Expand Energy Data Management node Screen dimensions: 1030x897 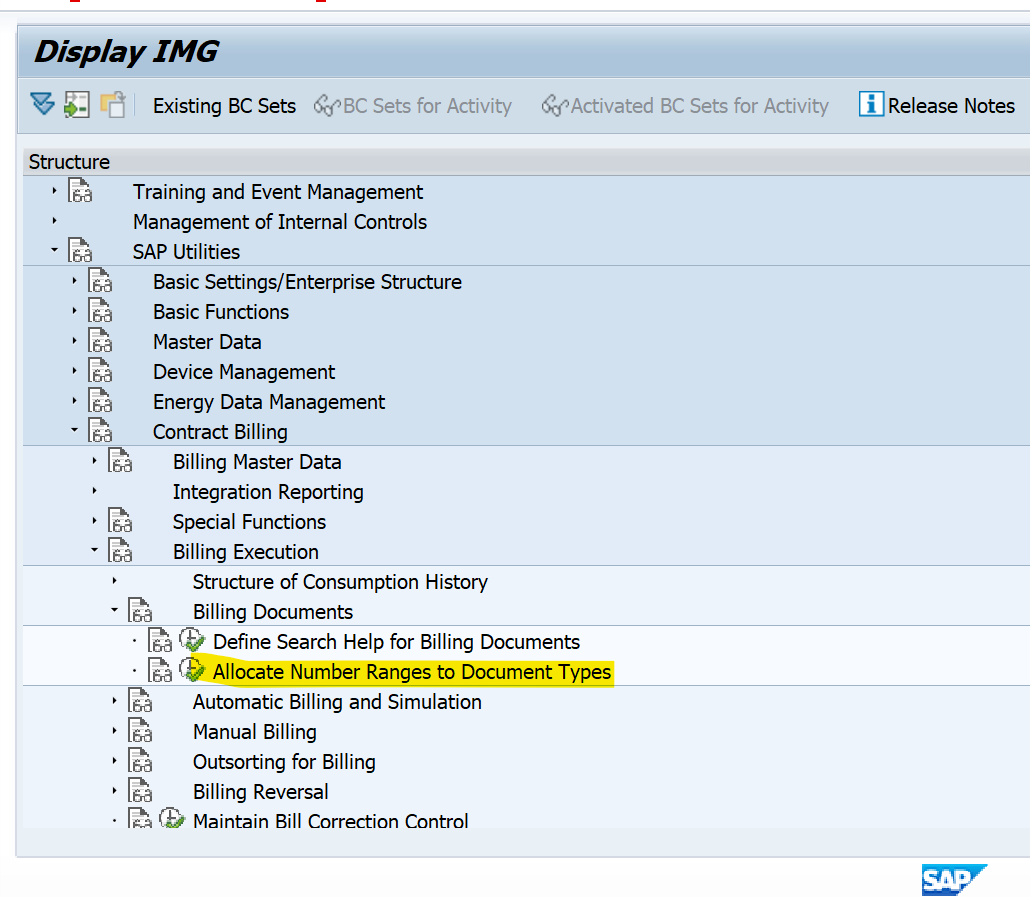(x=74, y=401)
